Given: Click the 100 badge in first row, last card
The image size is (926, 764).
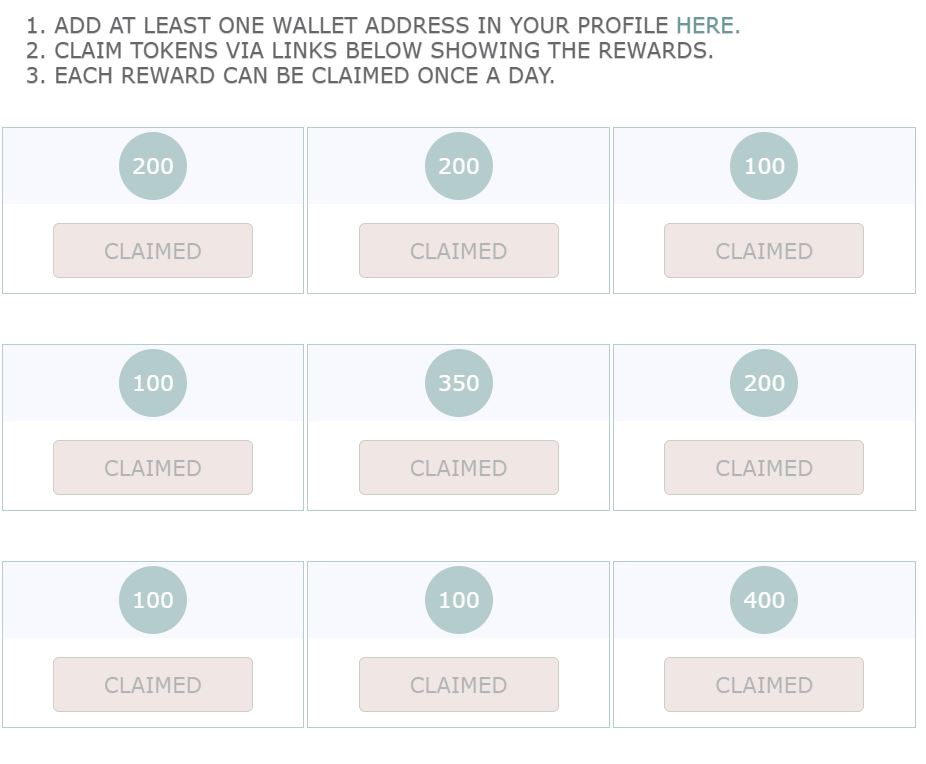Looking at the screenshot, I should [x=764, y=166].
